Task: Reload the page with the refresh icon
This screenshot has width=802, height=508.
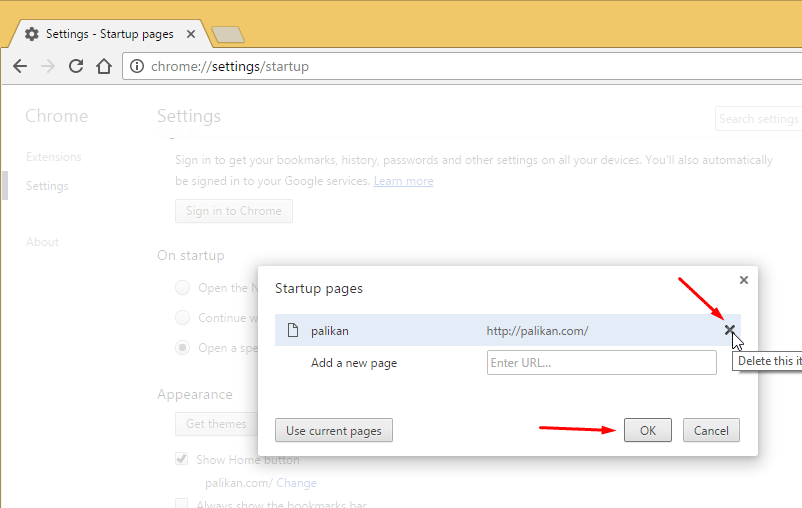Action: pyautogui.click(x=76, y=66)
